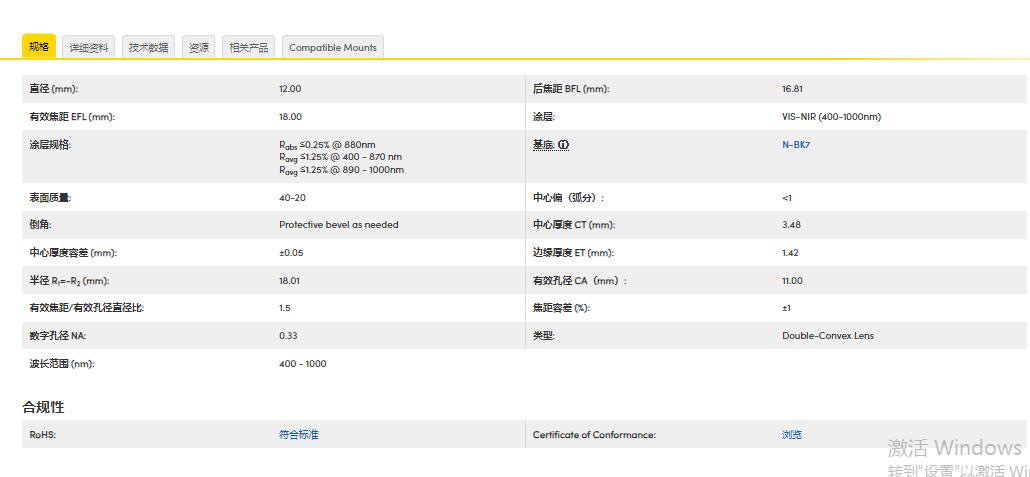Screen dimensions: 1030x477
Task: Select the 技术数据 tab
Action: (x=148, y=47)
